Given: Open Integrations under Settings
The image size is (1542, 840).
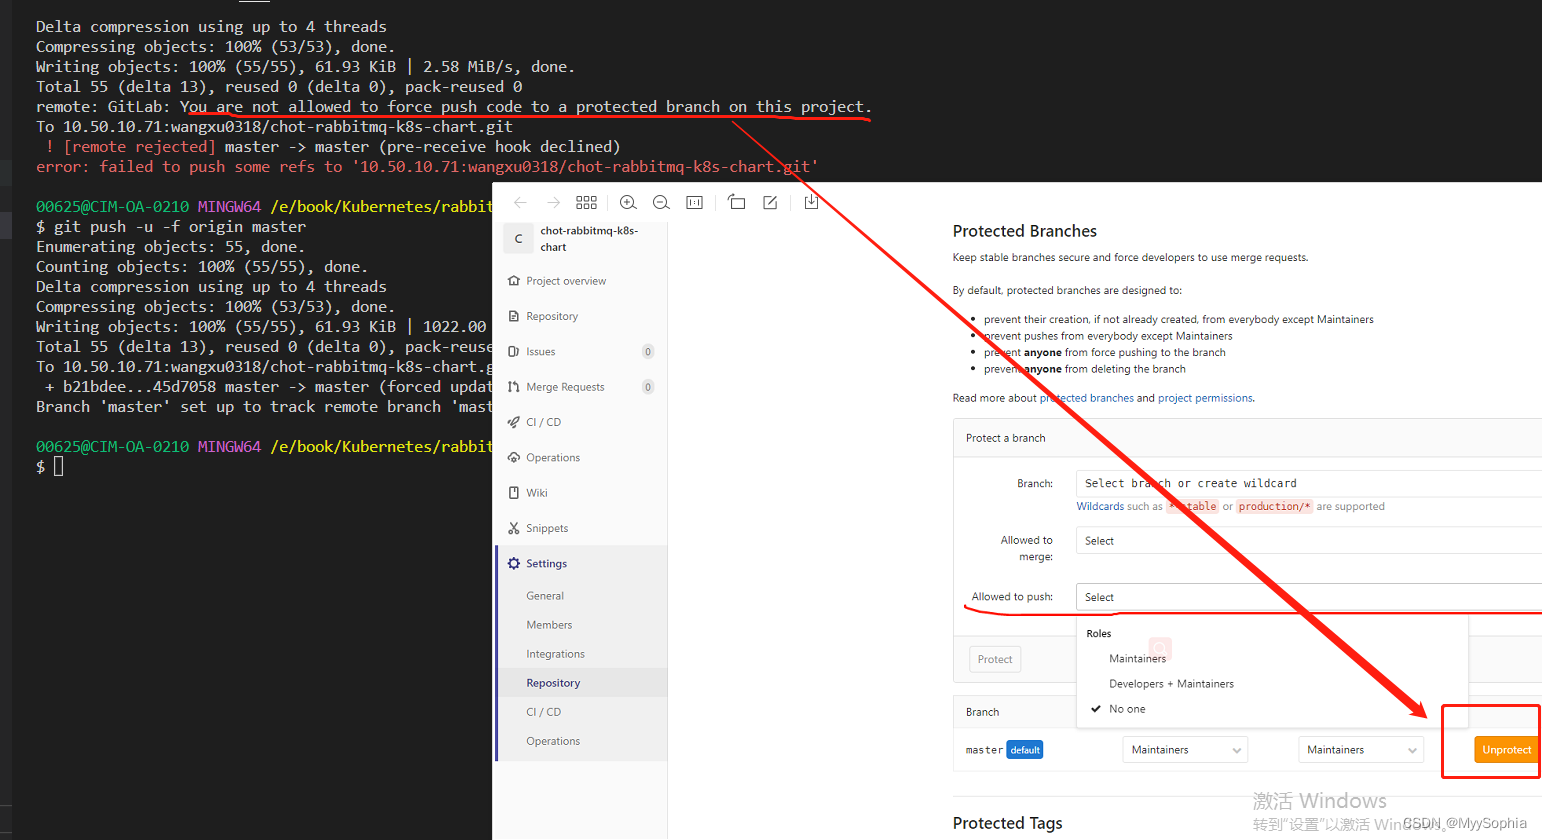Looking at the screenshot, I should click(555, 654).
